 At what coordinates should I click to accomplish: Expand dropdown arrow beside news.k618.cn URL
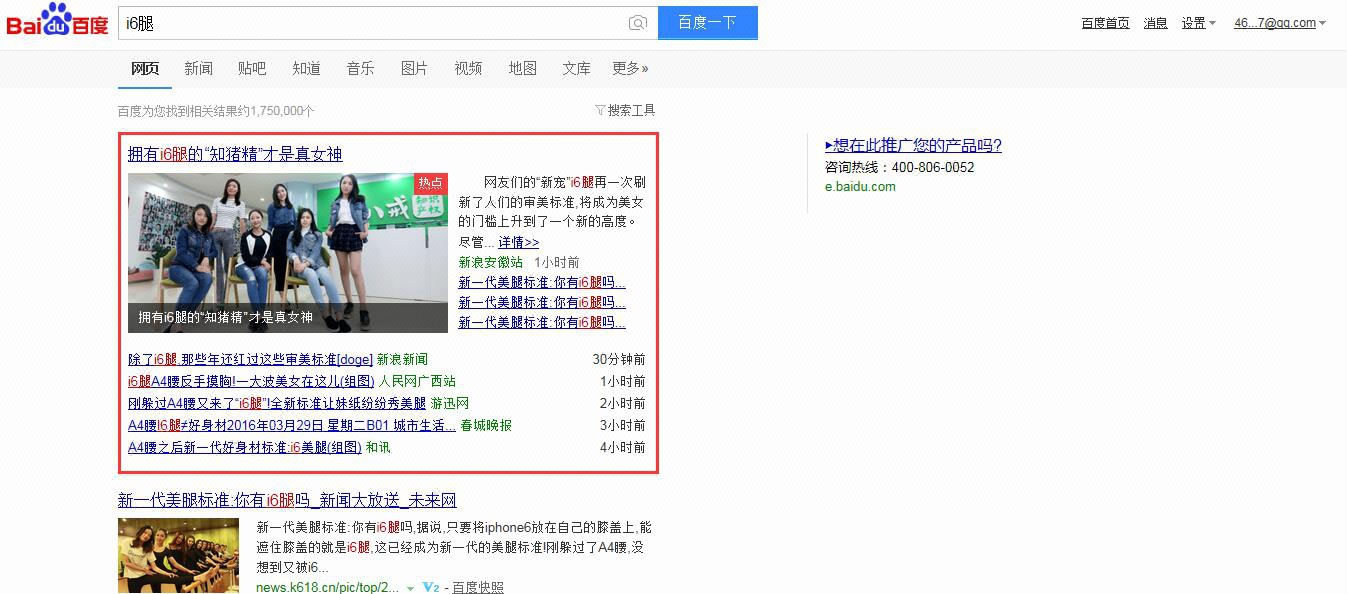(x=410, y=588)
